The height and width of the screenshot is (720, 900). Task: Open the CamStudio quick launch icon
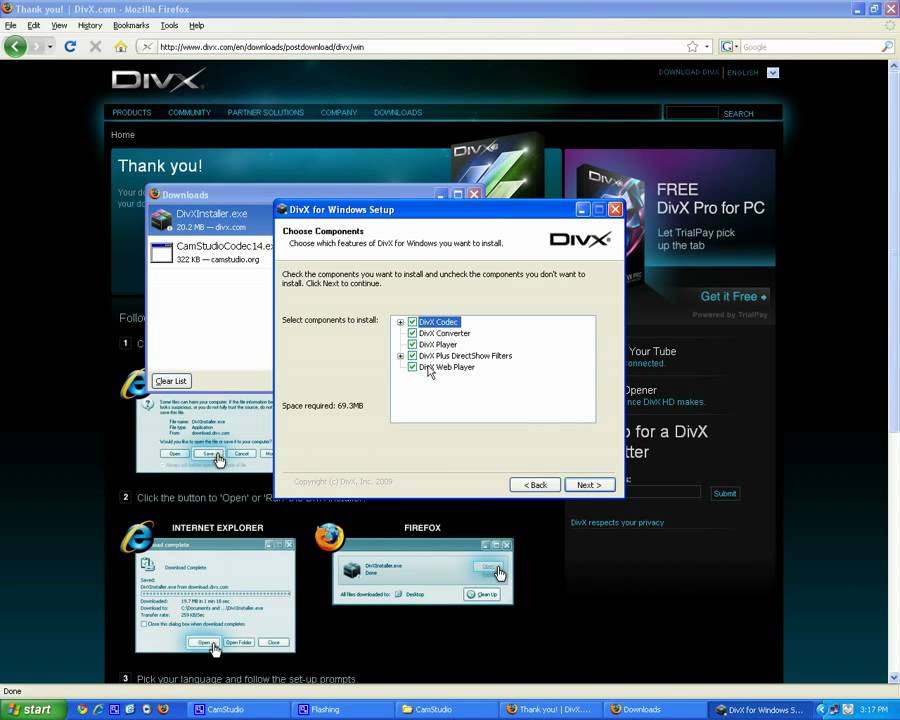tap(114, 709)
